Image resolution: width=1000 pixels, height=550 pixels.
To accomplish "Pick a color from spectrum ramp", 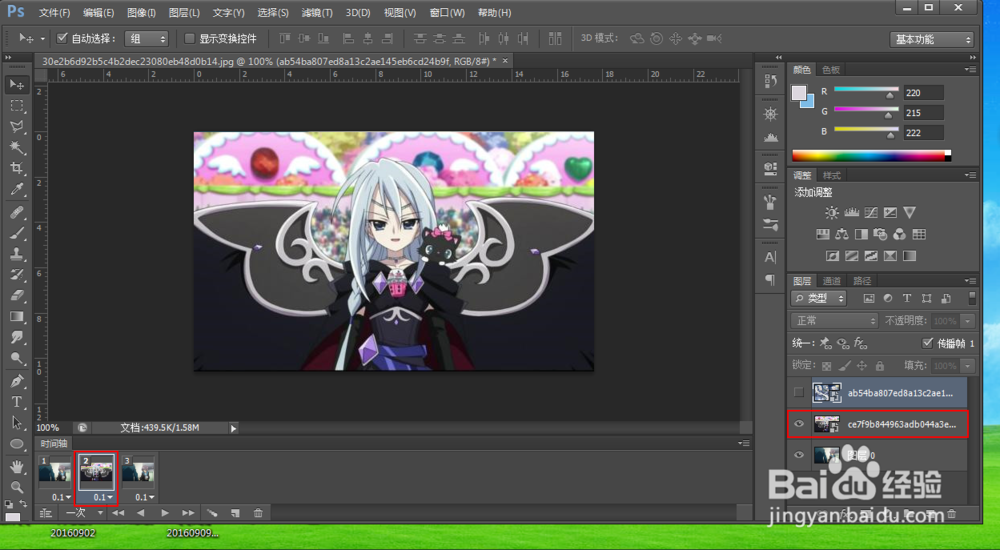I will pos(871,156).
